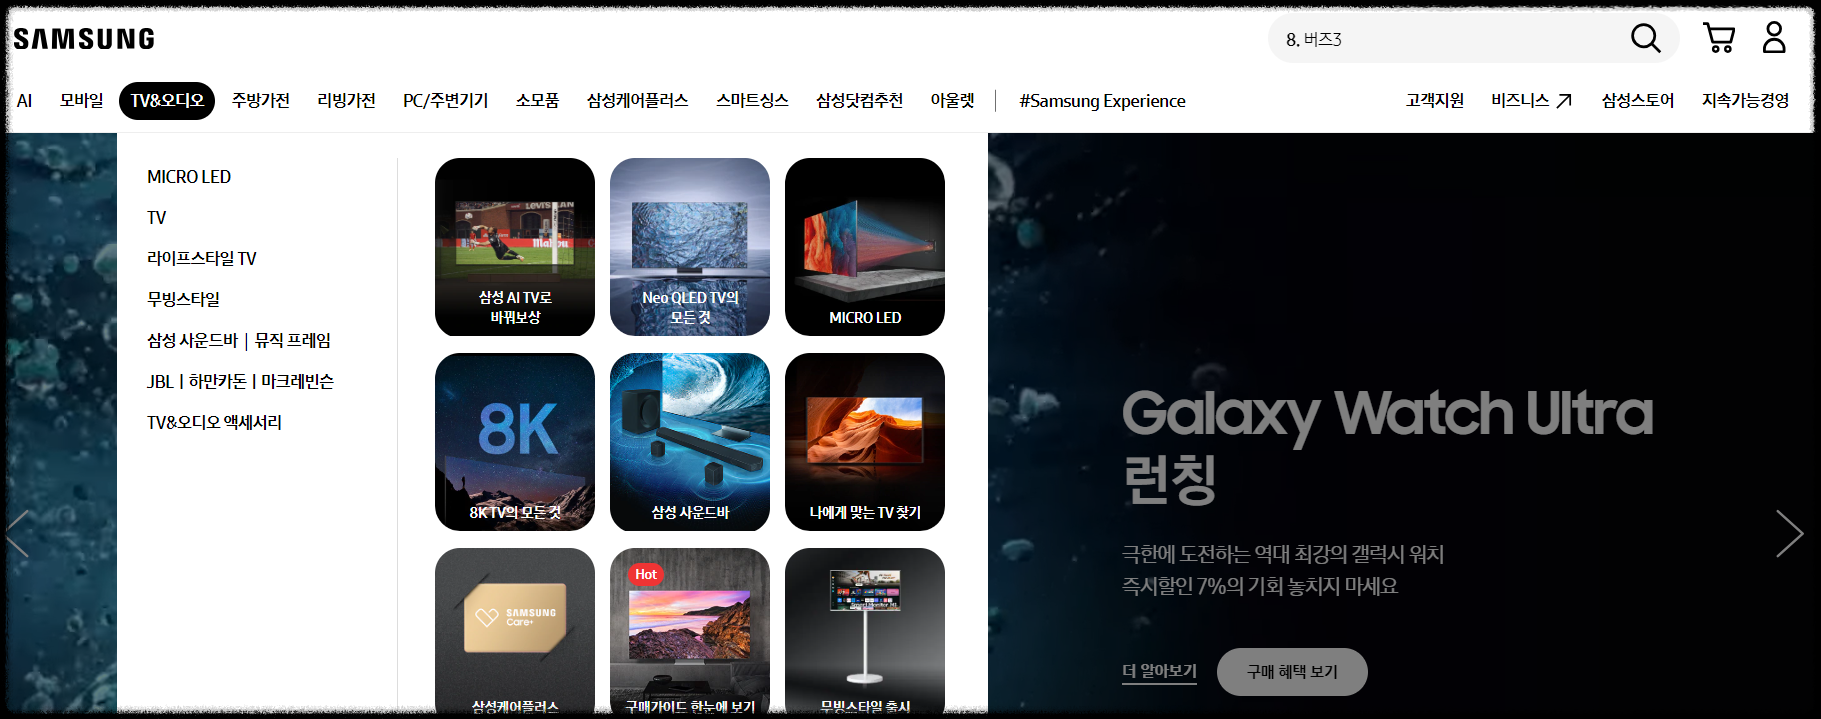Open the 소모품 menu
Screen dimensions: 1821x719
537,101
